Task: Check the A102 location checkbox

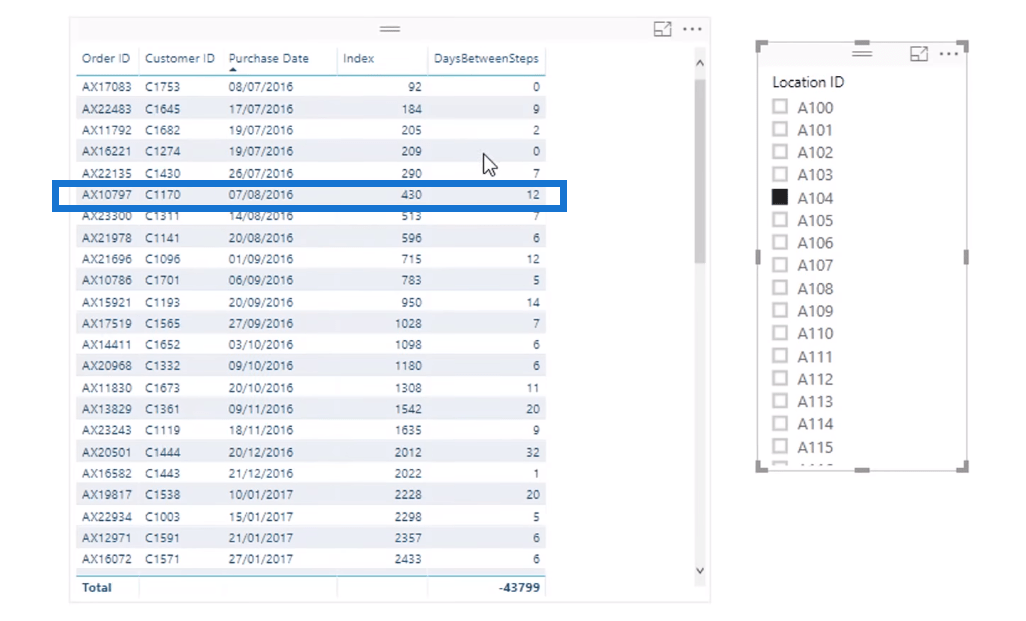Action: point(779,152)
